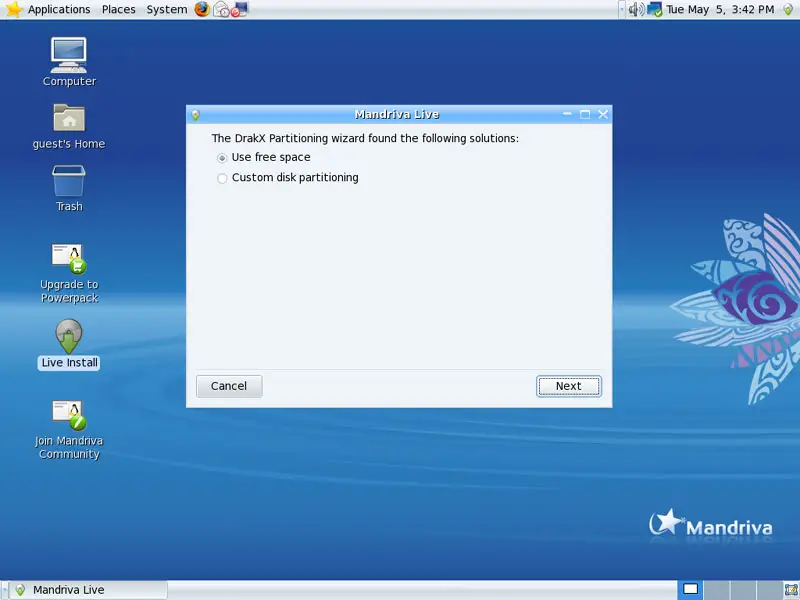Click the star logo main menu icon

click(14, 9)
